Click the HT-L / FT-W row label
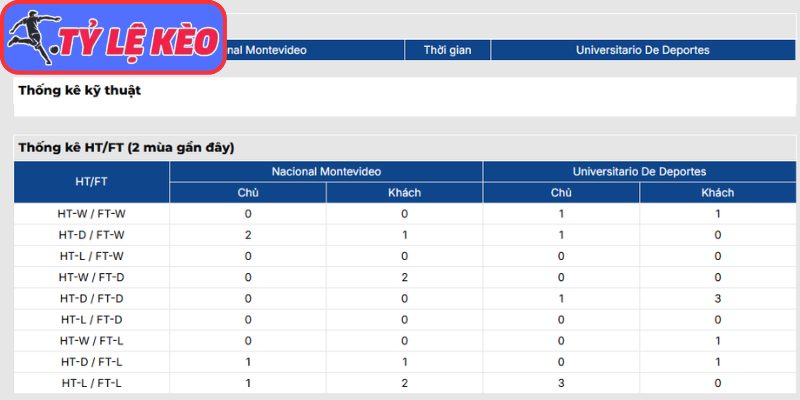This screenshot has height=400, width=800. 92,256
